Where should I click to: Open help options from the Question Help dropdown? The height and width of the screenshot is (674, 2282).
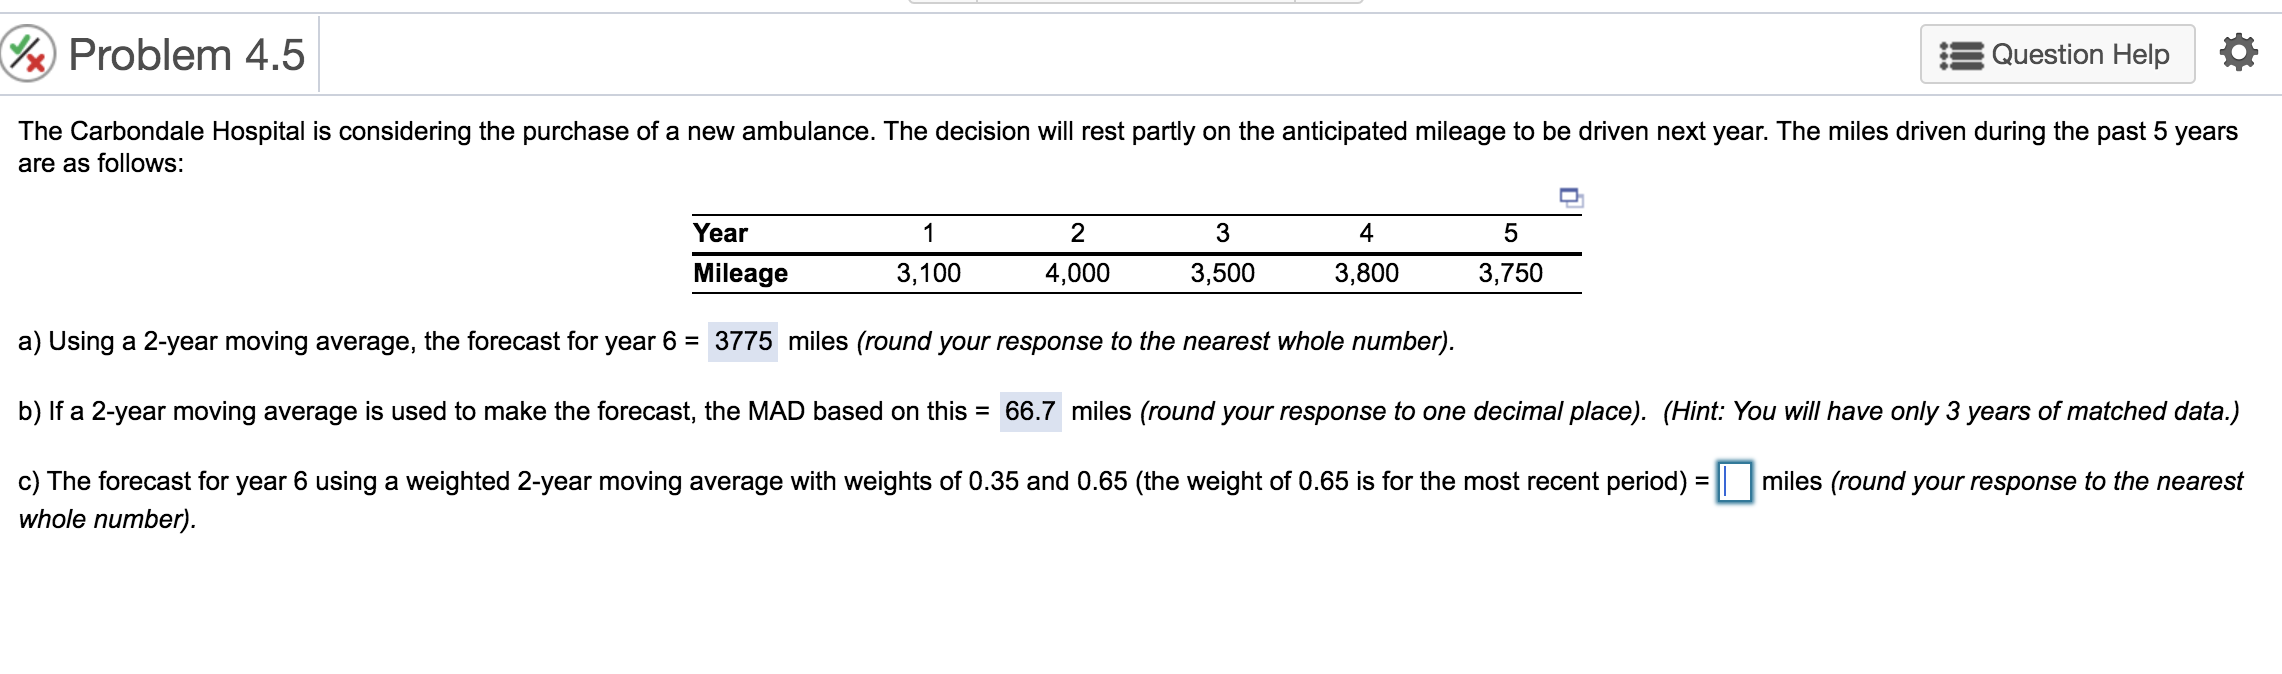coord(2057,54)
